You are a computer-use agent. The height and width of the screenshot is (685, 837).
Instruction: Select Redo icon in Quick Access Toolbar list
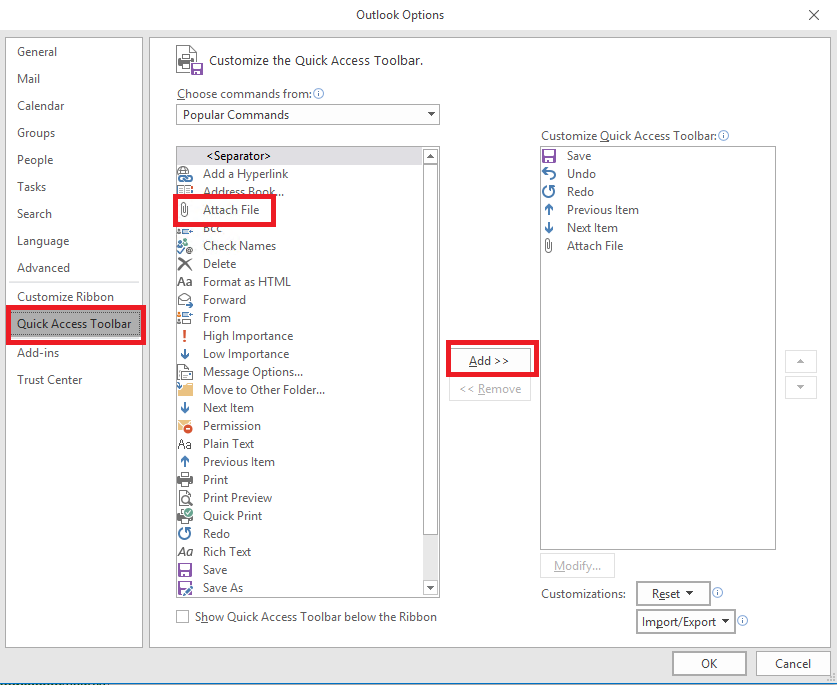click(549, 192)
